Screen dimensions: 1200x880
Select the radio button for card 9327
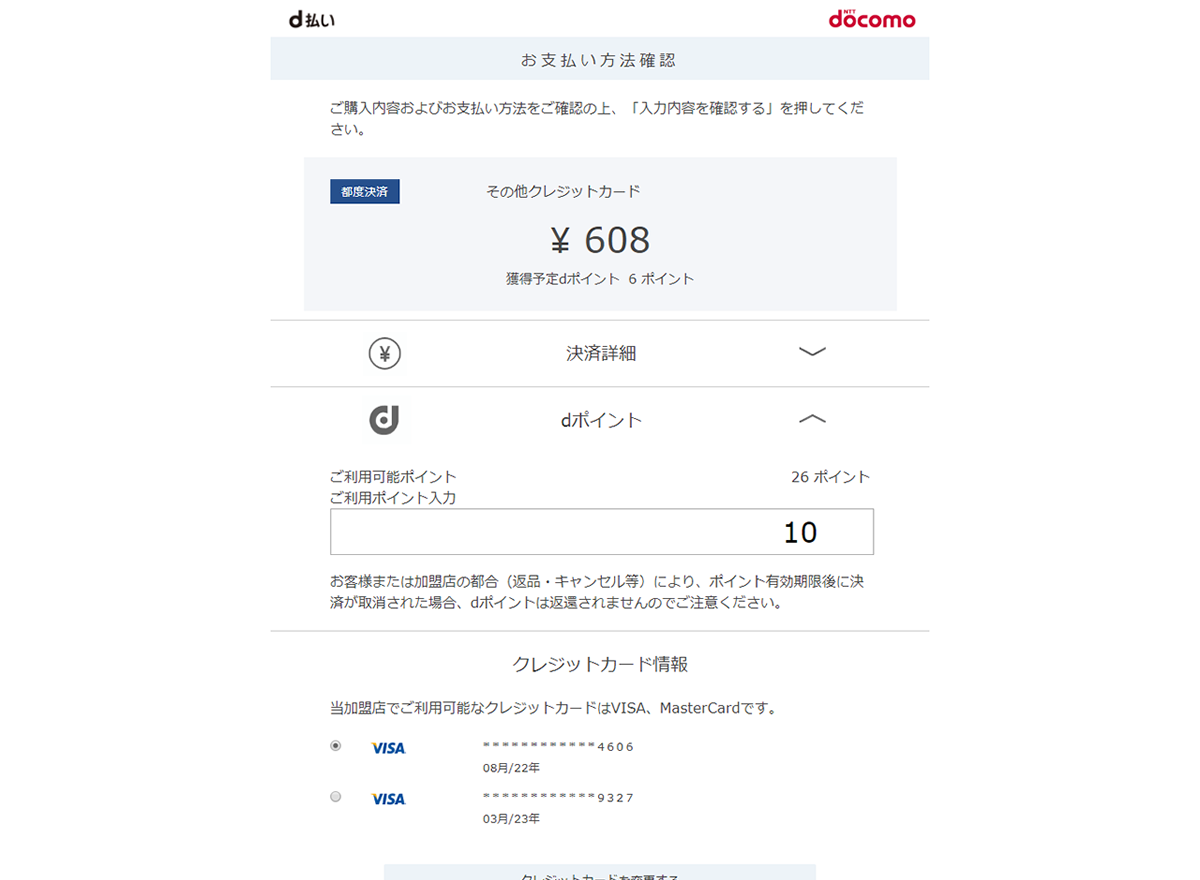(x=336, y=796)
